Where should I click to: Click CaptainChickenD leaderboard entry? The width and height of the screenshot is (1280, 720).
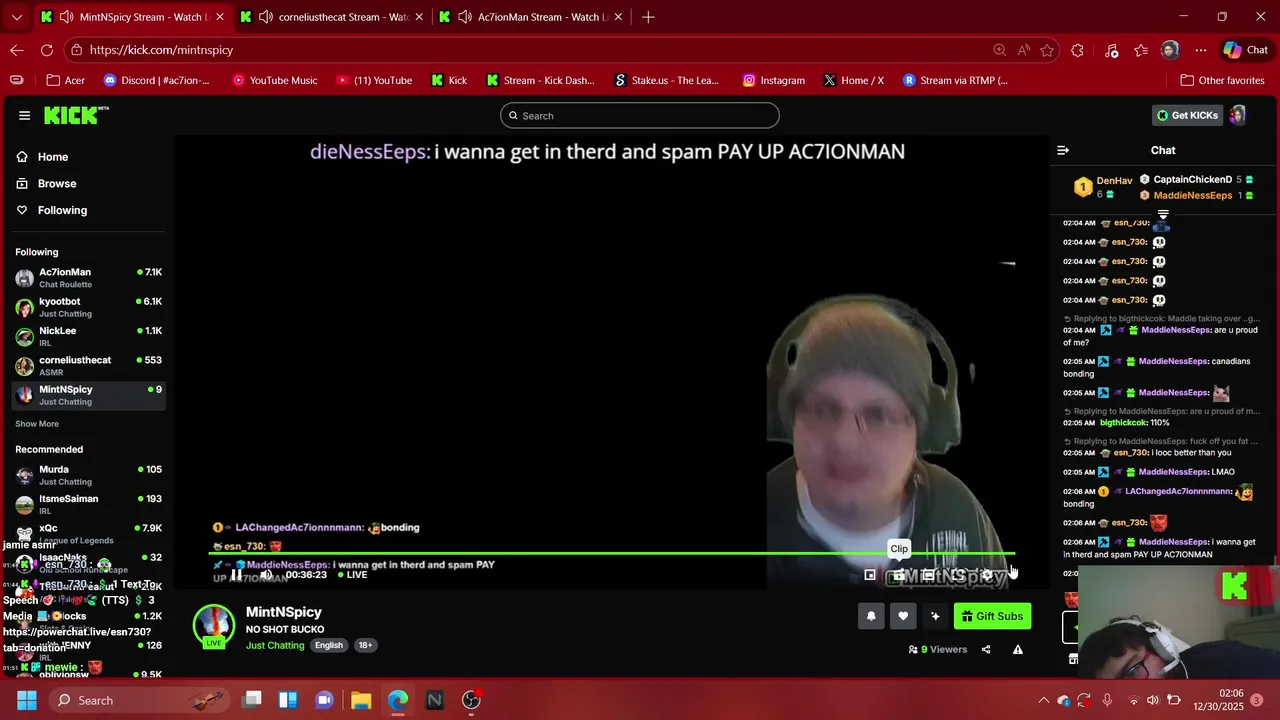[1196, 180]
